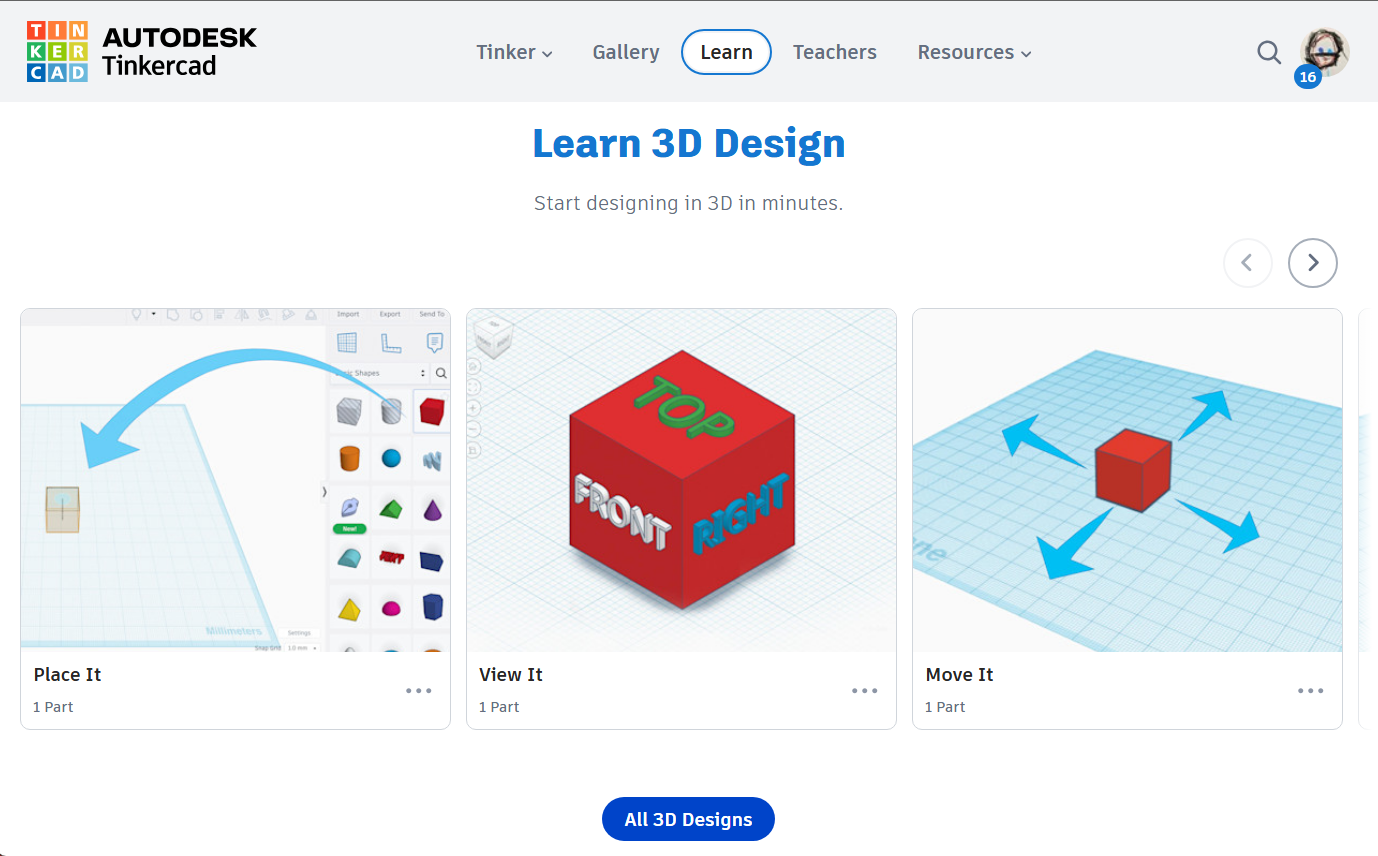
Task: Click the View It title
Action: tap(511, 675)
